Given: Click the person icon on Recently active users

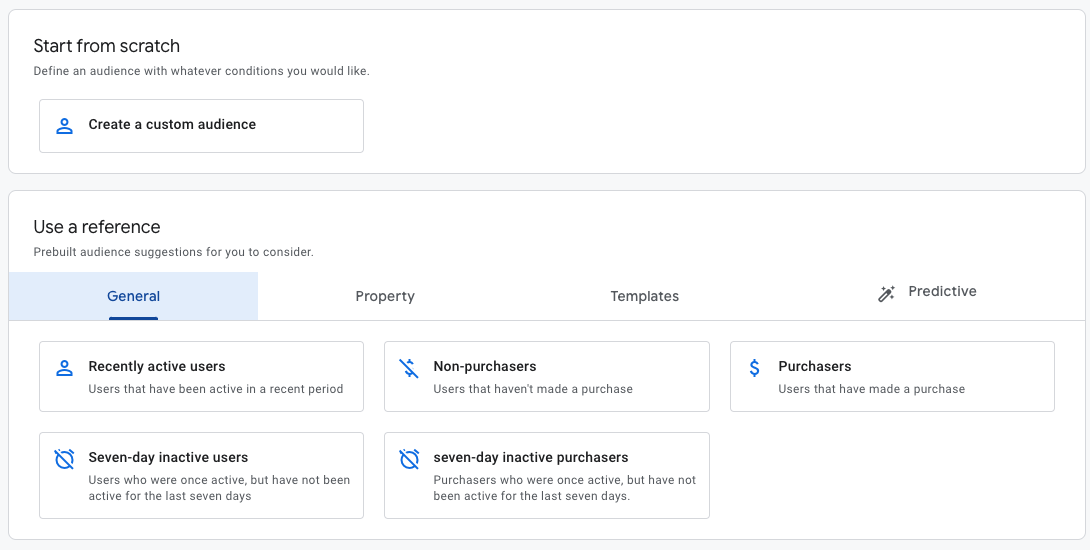Looking at the screenshot, I should 65,368.
